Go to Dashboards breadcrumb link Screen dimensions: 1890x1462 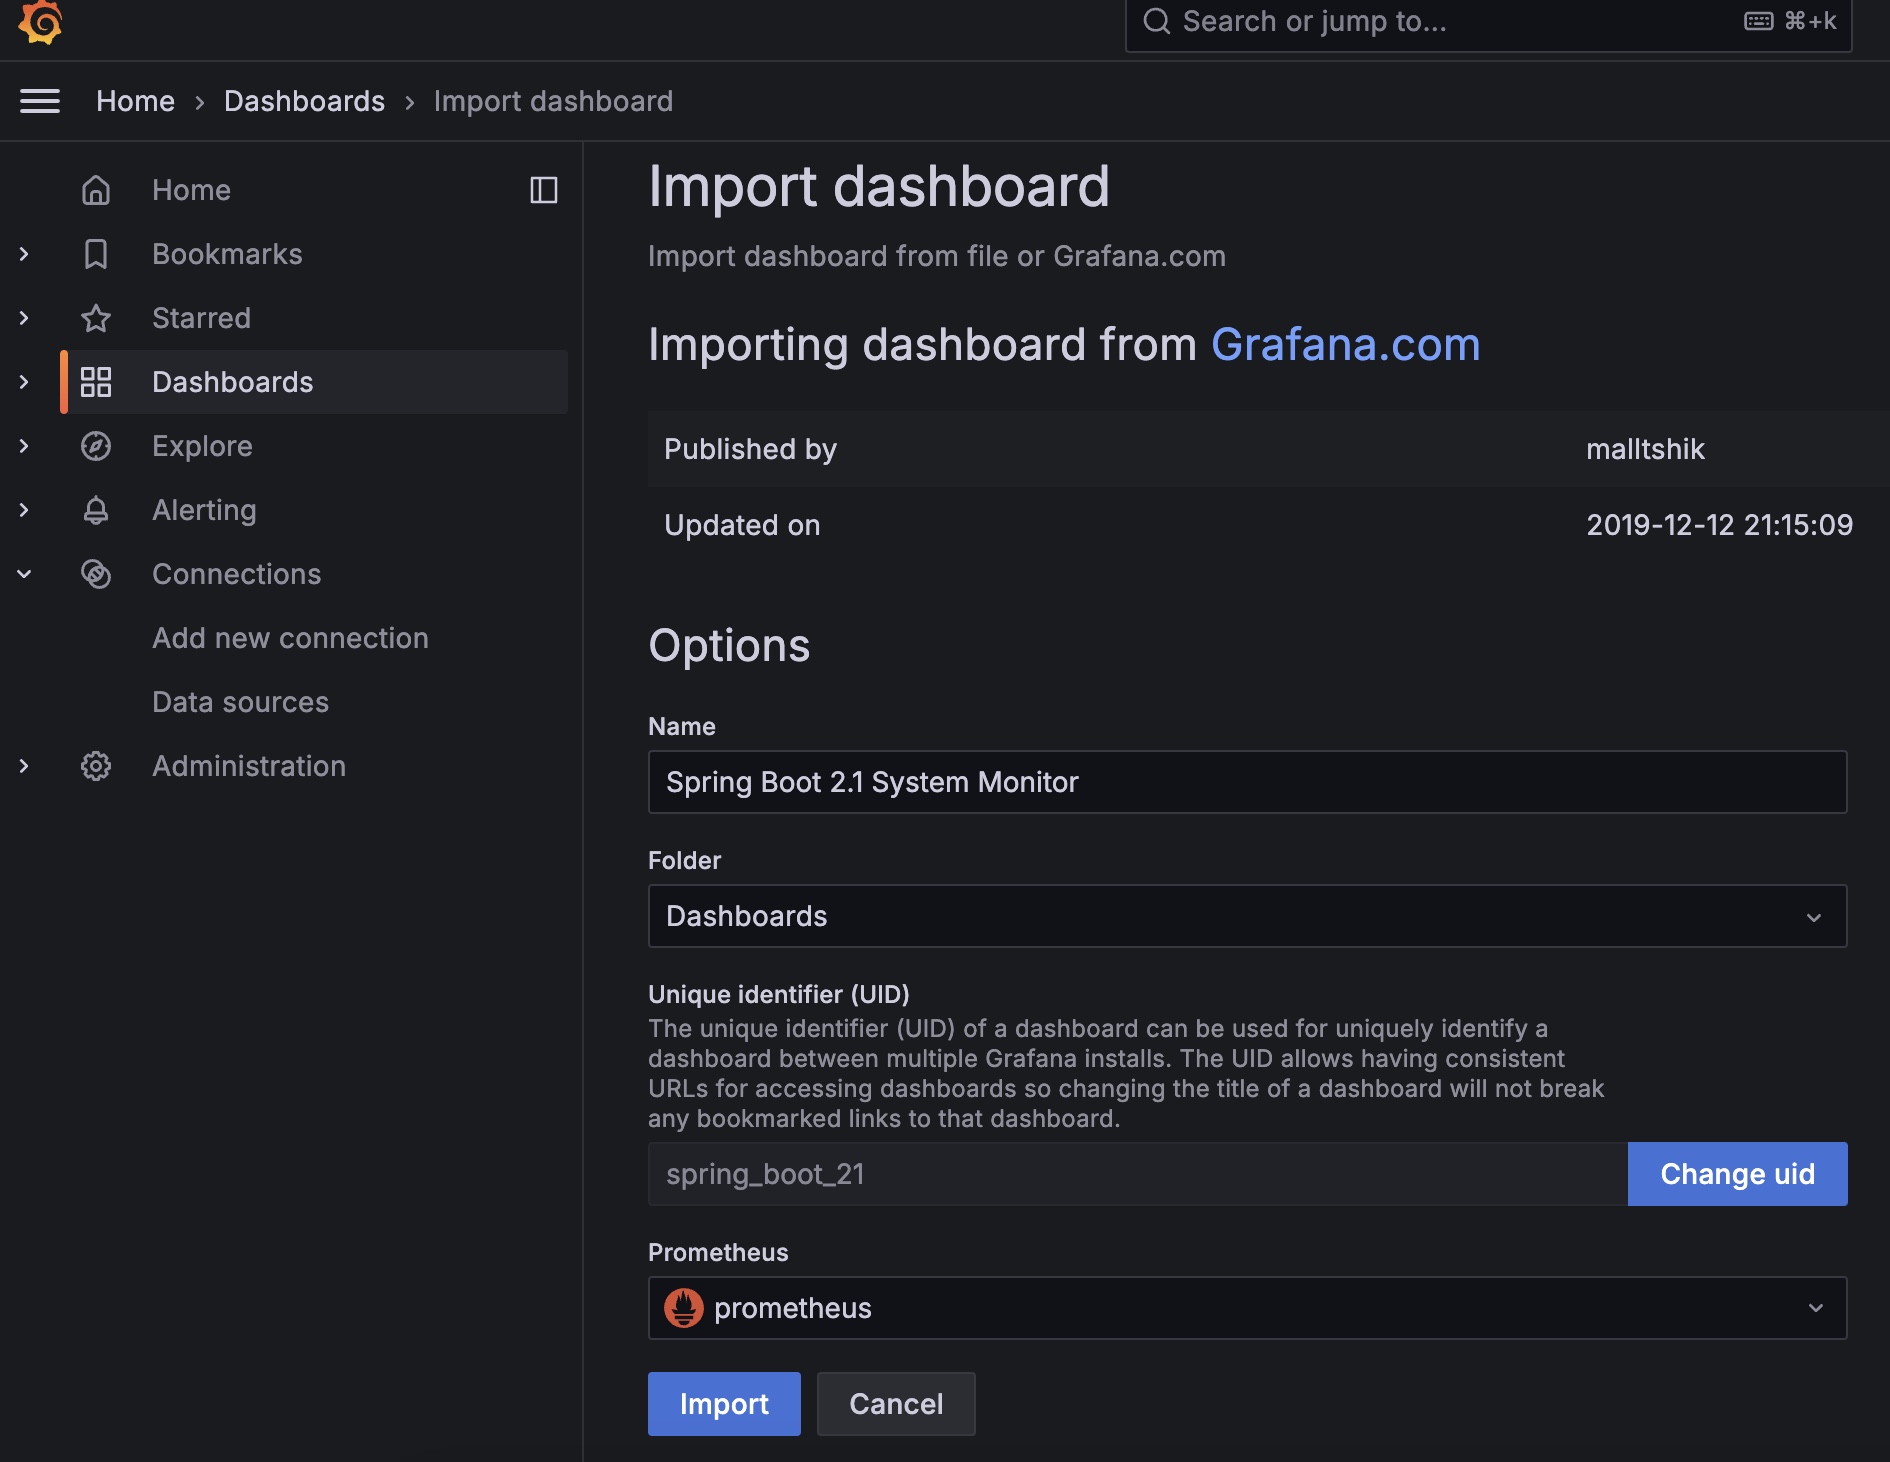(304, 101)
